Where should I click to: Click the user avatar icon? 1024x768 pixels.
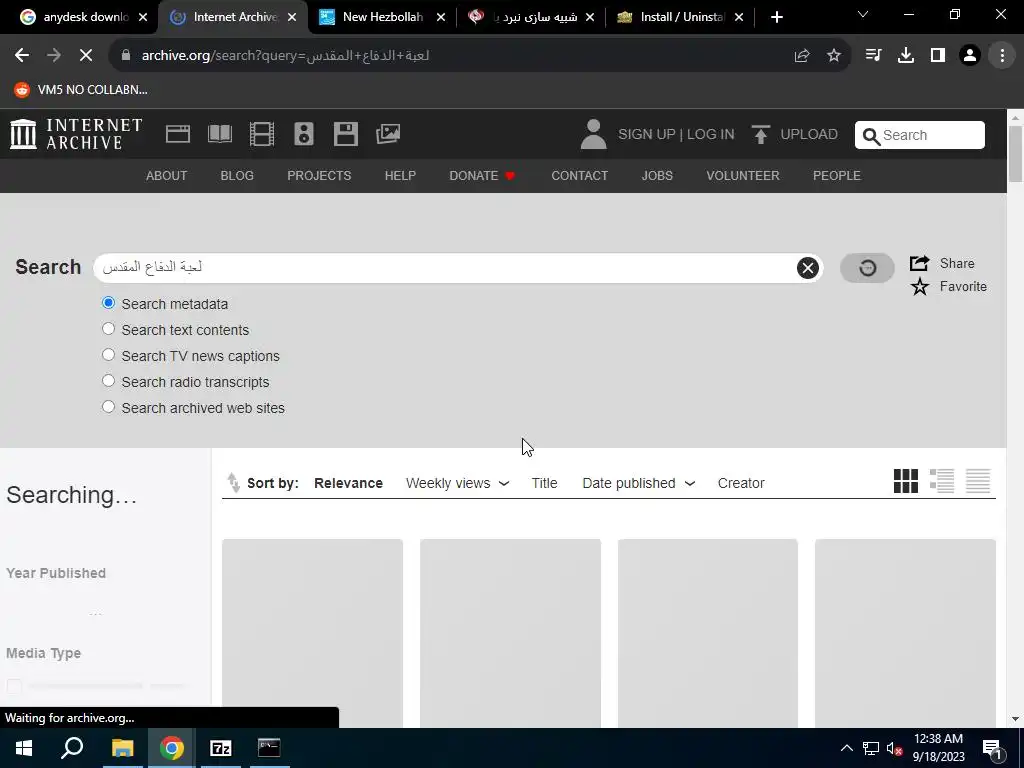[593, 134]
